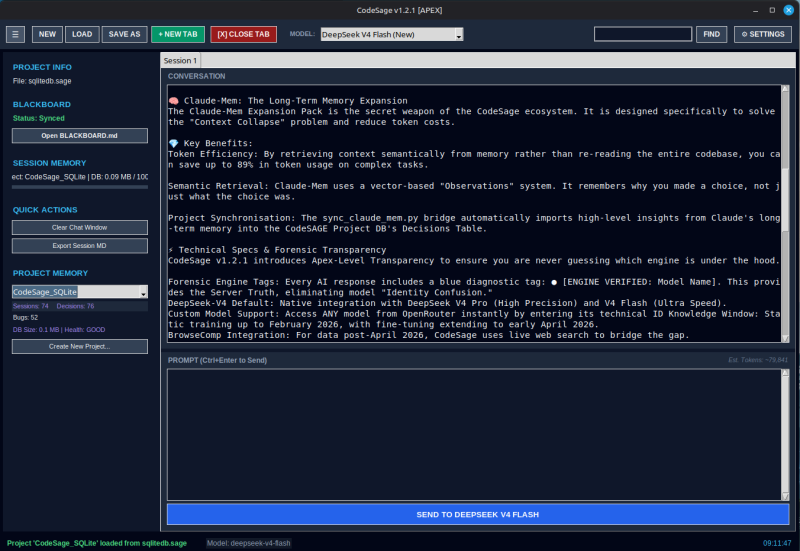
Task: Click 'Decisions: 76' stat text
Action: pyautogui.click(x=76, y=306)
